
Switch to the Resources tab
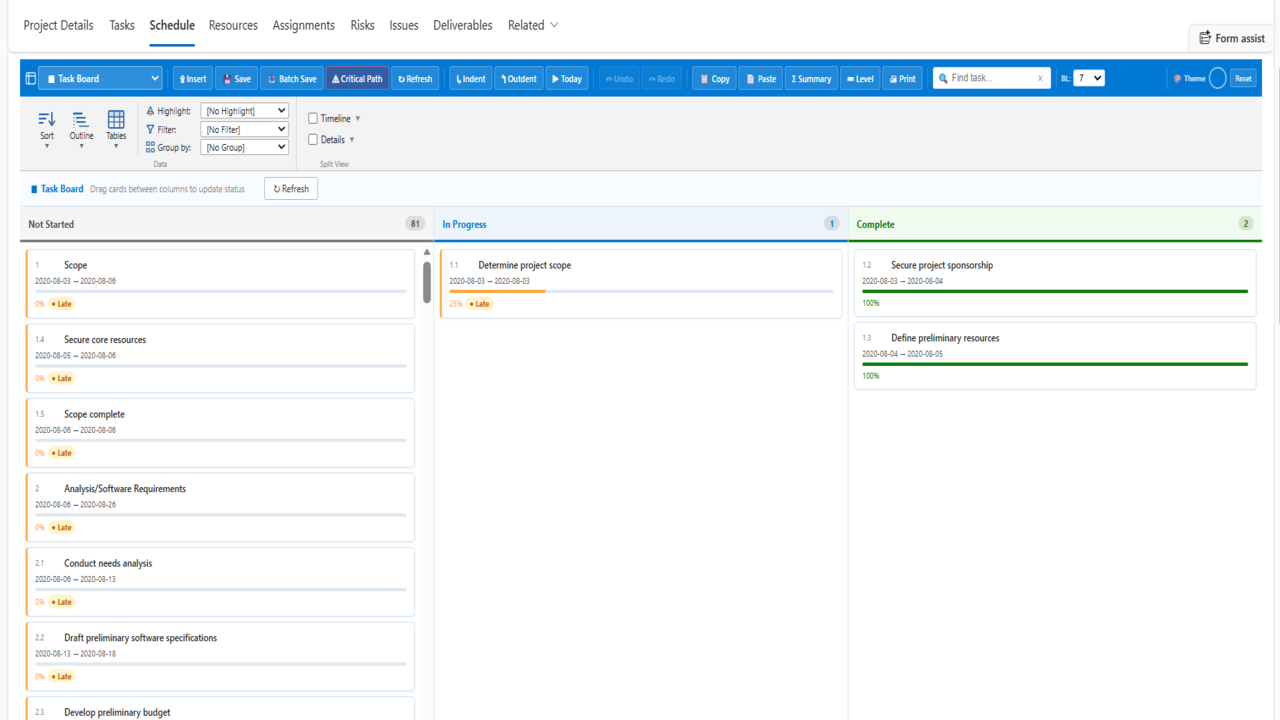tap(233, 25)
